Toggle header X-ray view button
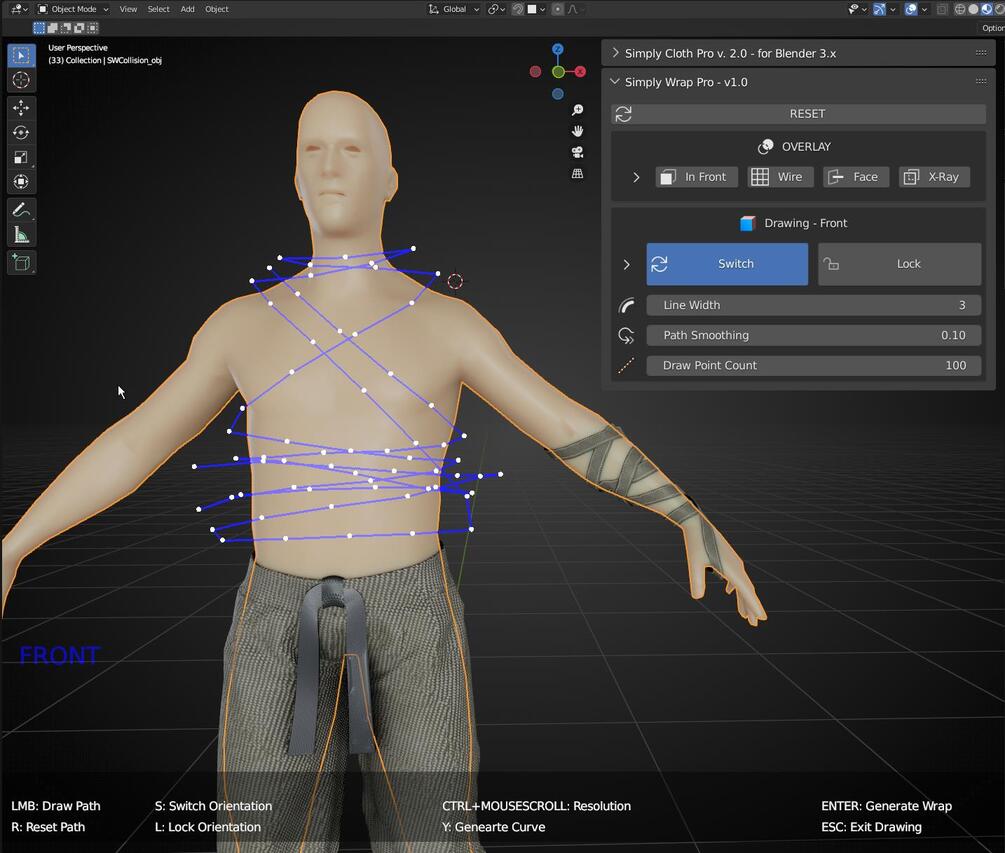The width and height of the screenshot is (1005, 853). click(942, 9)
